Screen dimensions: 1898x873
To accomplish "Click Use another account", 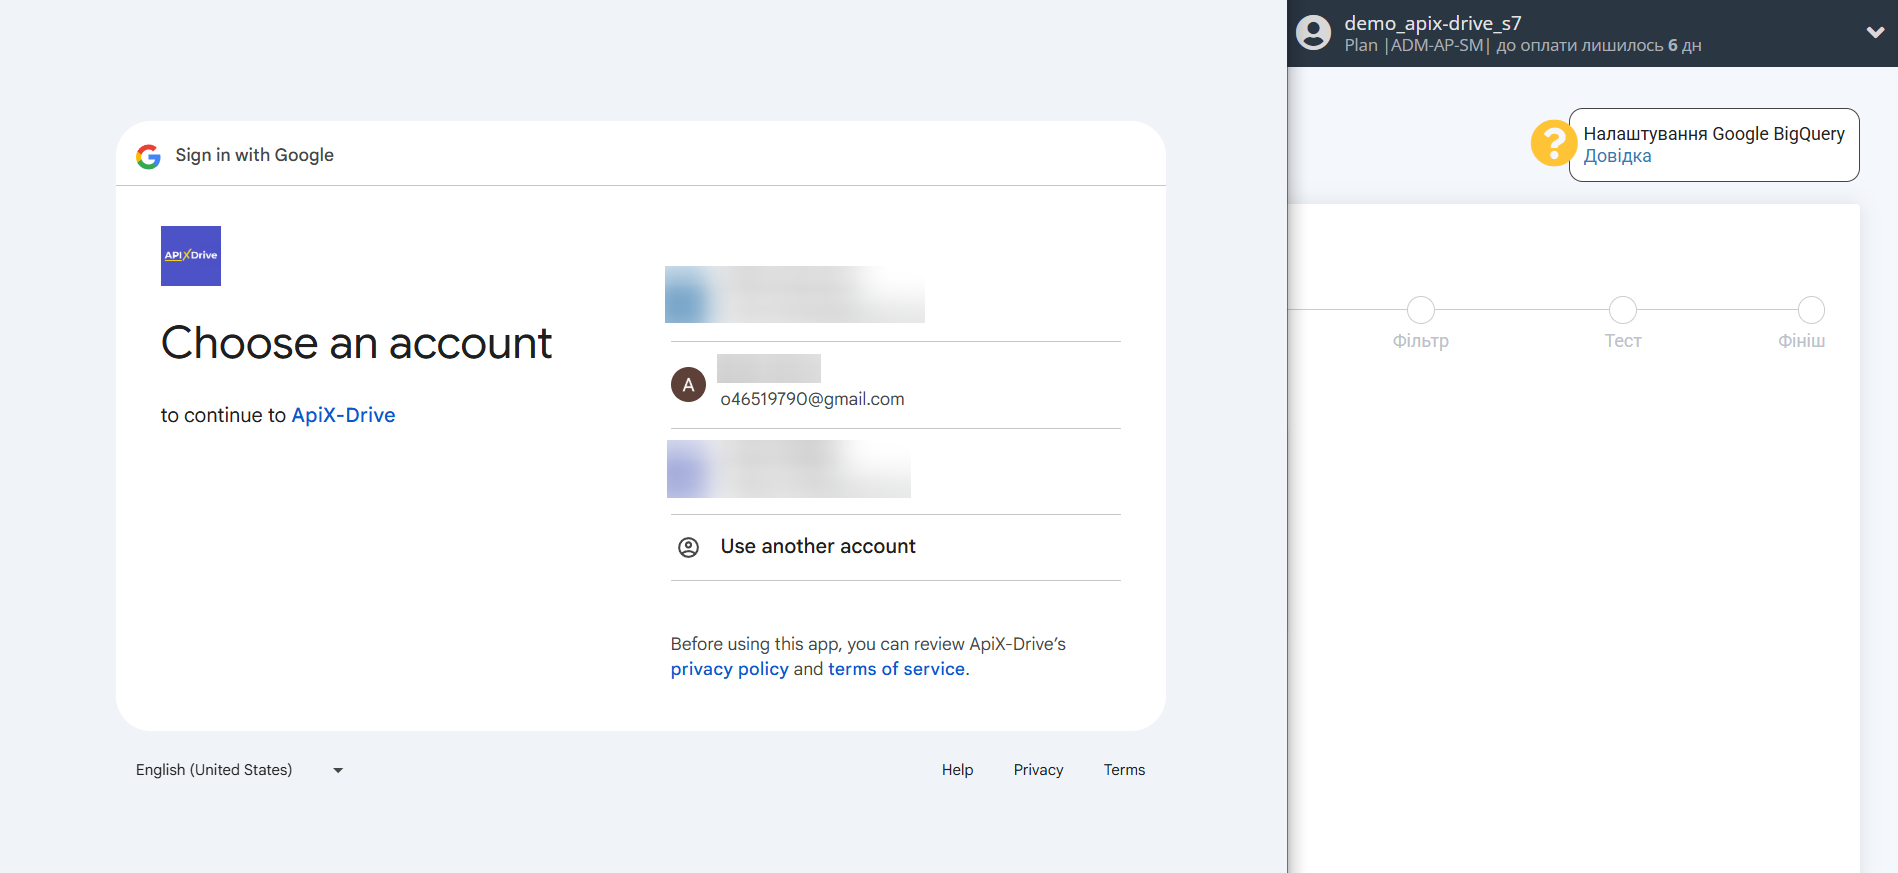I will (895, 547).
